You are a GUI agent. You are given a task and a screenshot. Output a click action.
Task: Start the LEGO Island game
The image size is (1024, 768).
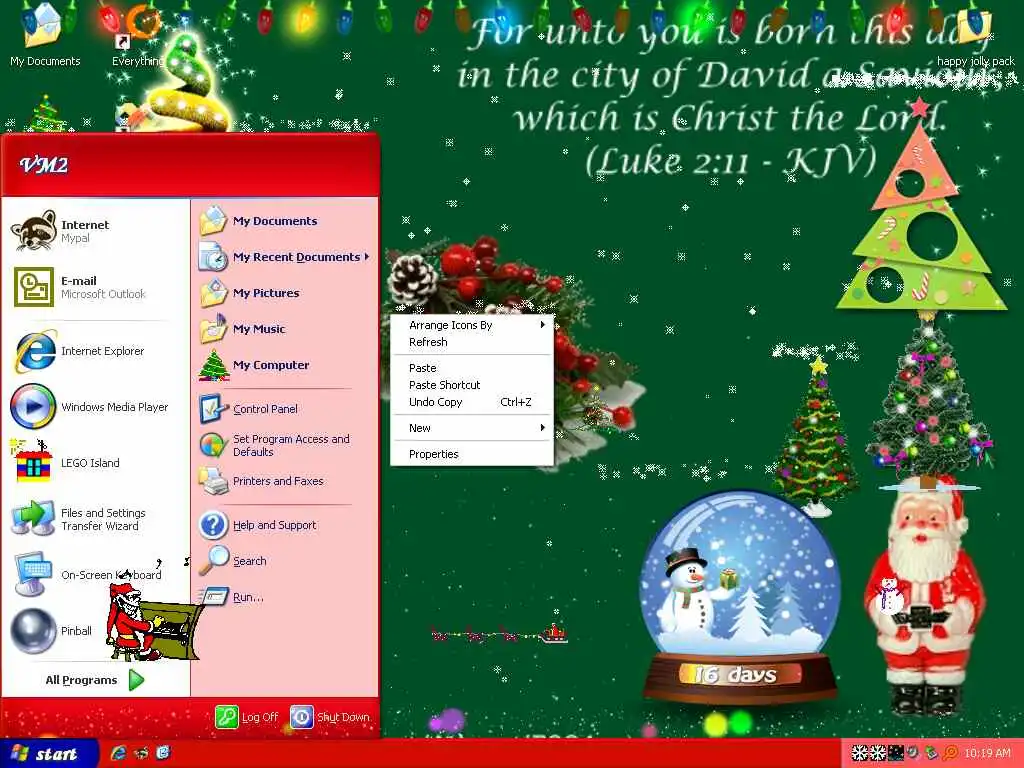(x=95, y=463)
